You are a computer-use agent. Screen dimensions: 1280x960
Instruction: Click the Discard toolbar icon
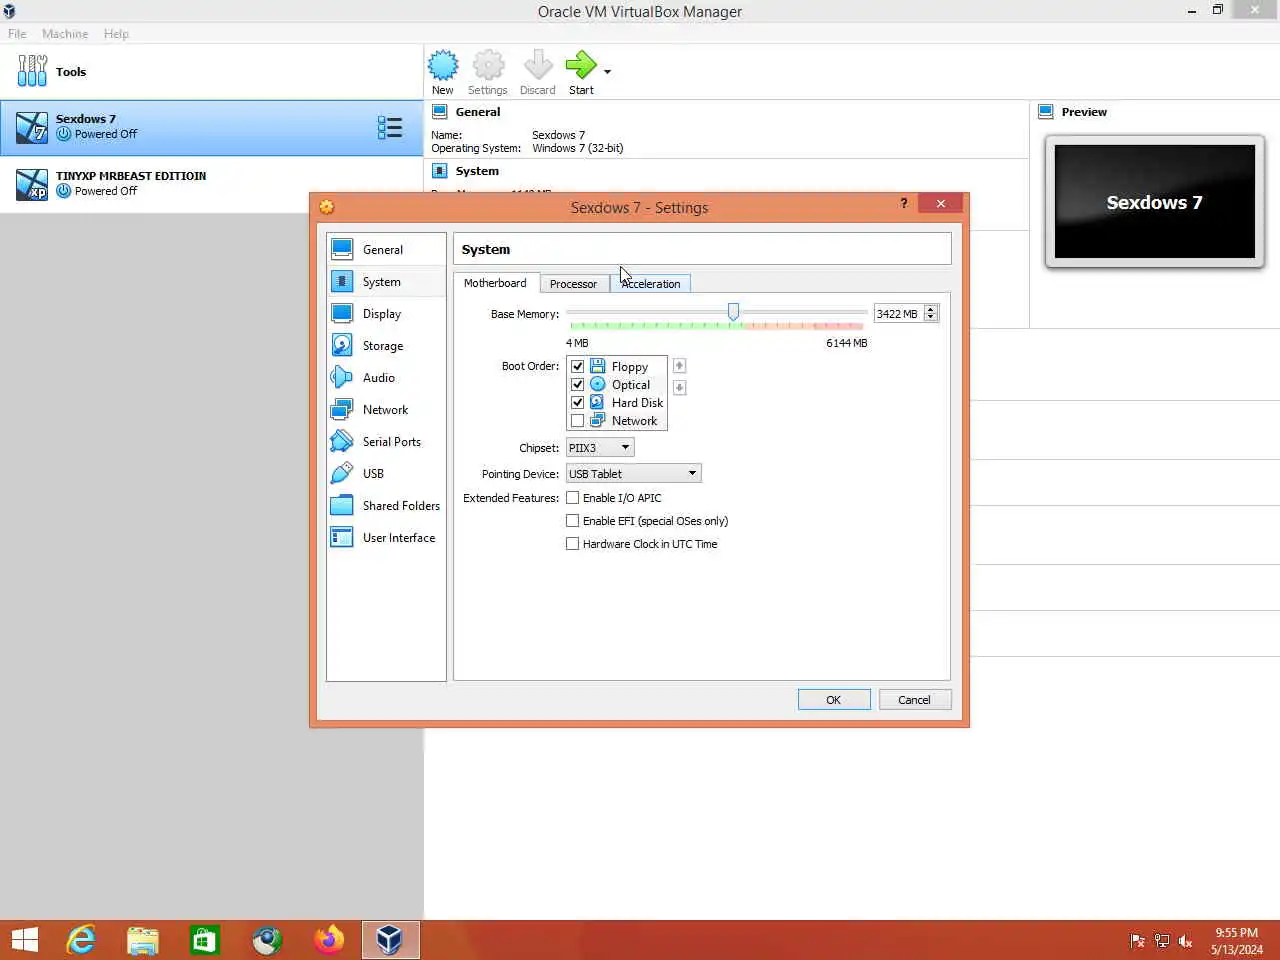[x=538, y=66]
